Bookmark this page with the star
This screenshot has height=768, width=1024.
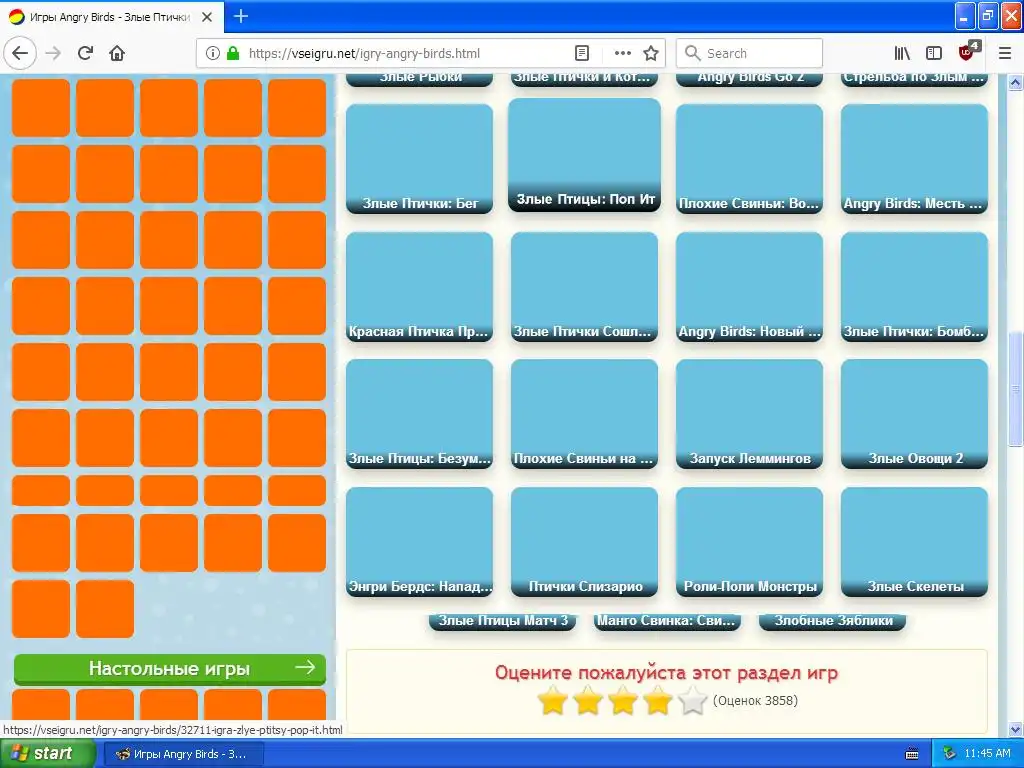(650, 54)
